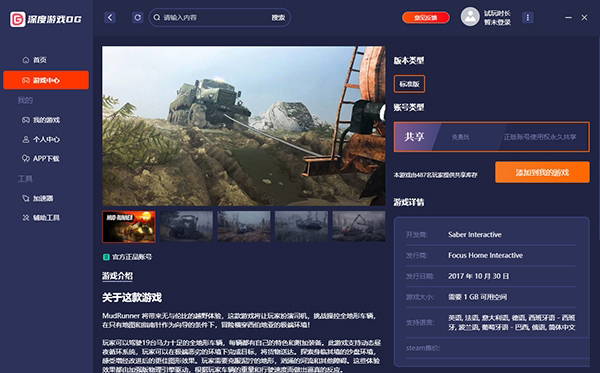Select the MudRunner cover art thumbnail

(x=129, y=226)
